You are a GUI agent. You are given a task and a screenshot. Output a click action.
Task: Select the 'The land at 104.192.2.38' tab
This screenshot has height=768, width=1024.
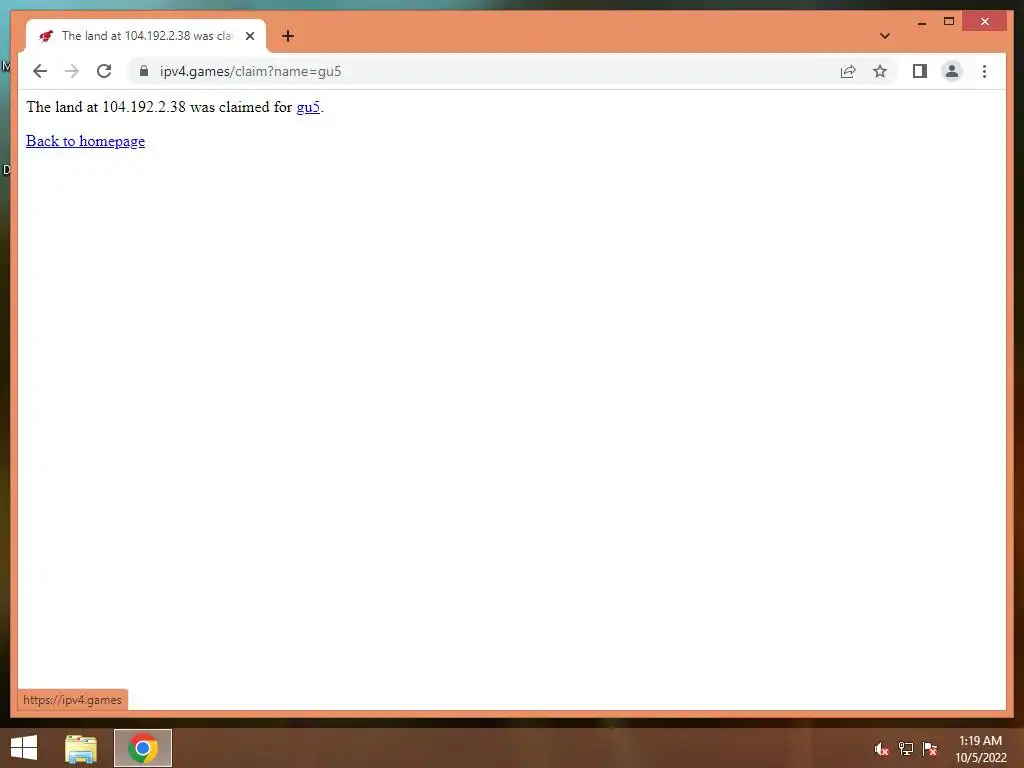click(146, 36)
